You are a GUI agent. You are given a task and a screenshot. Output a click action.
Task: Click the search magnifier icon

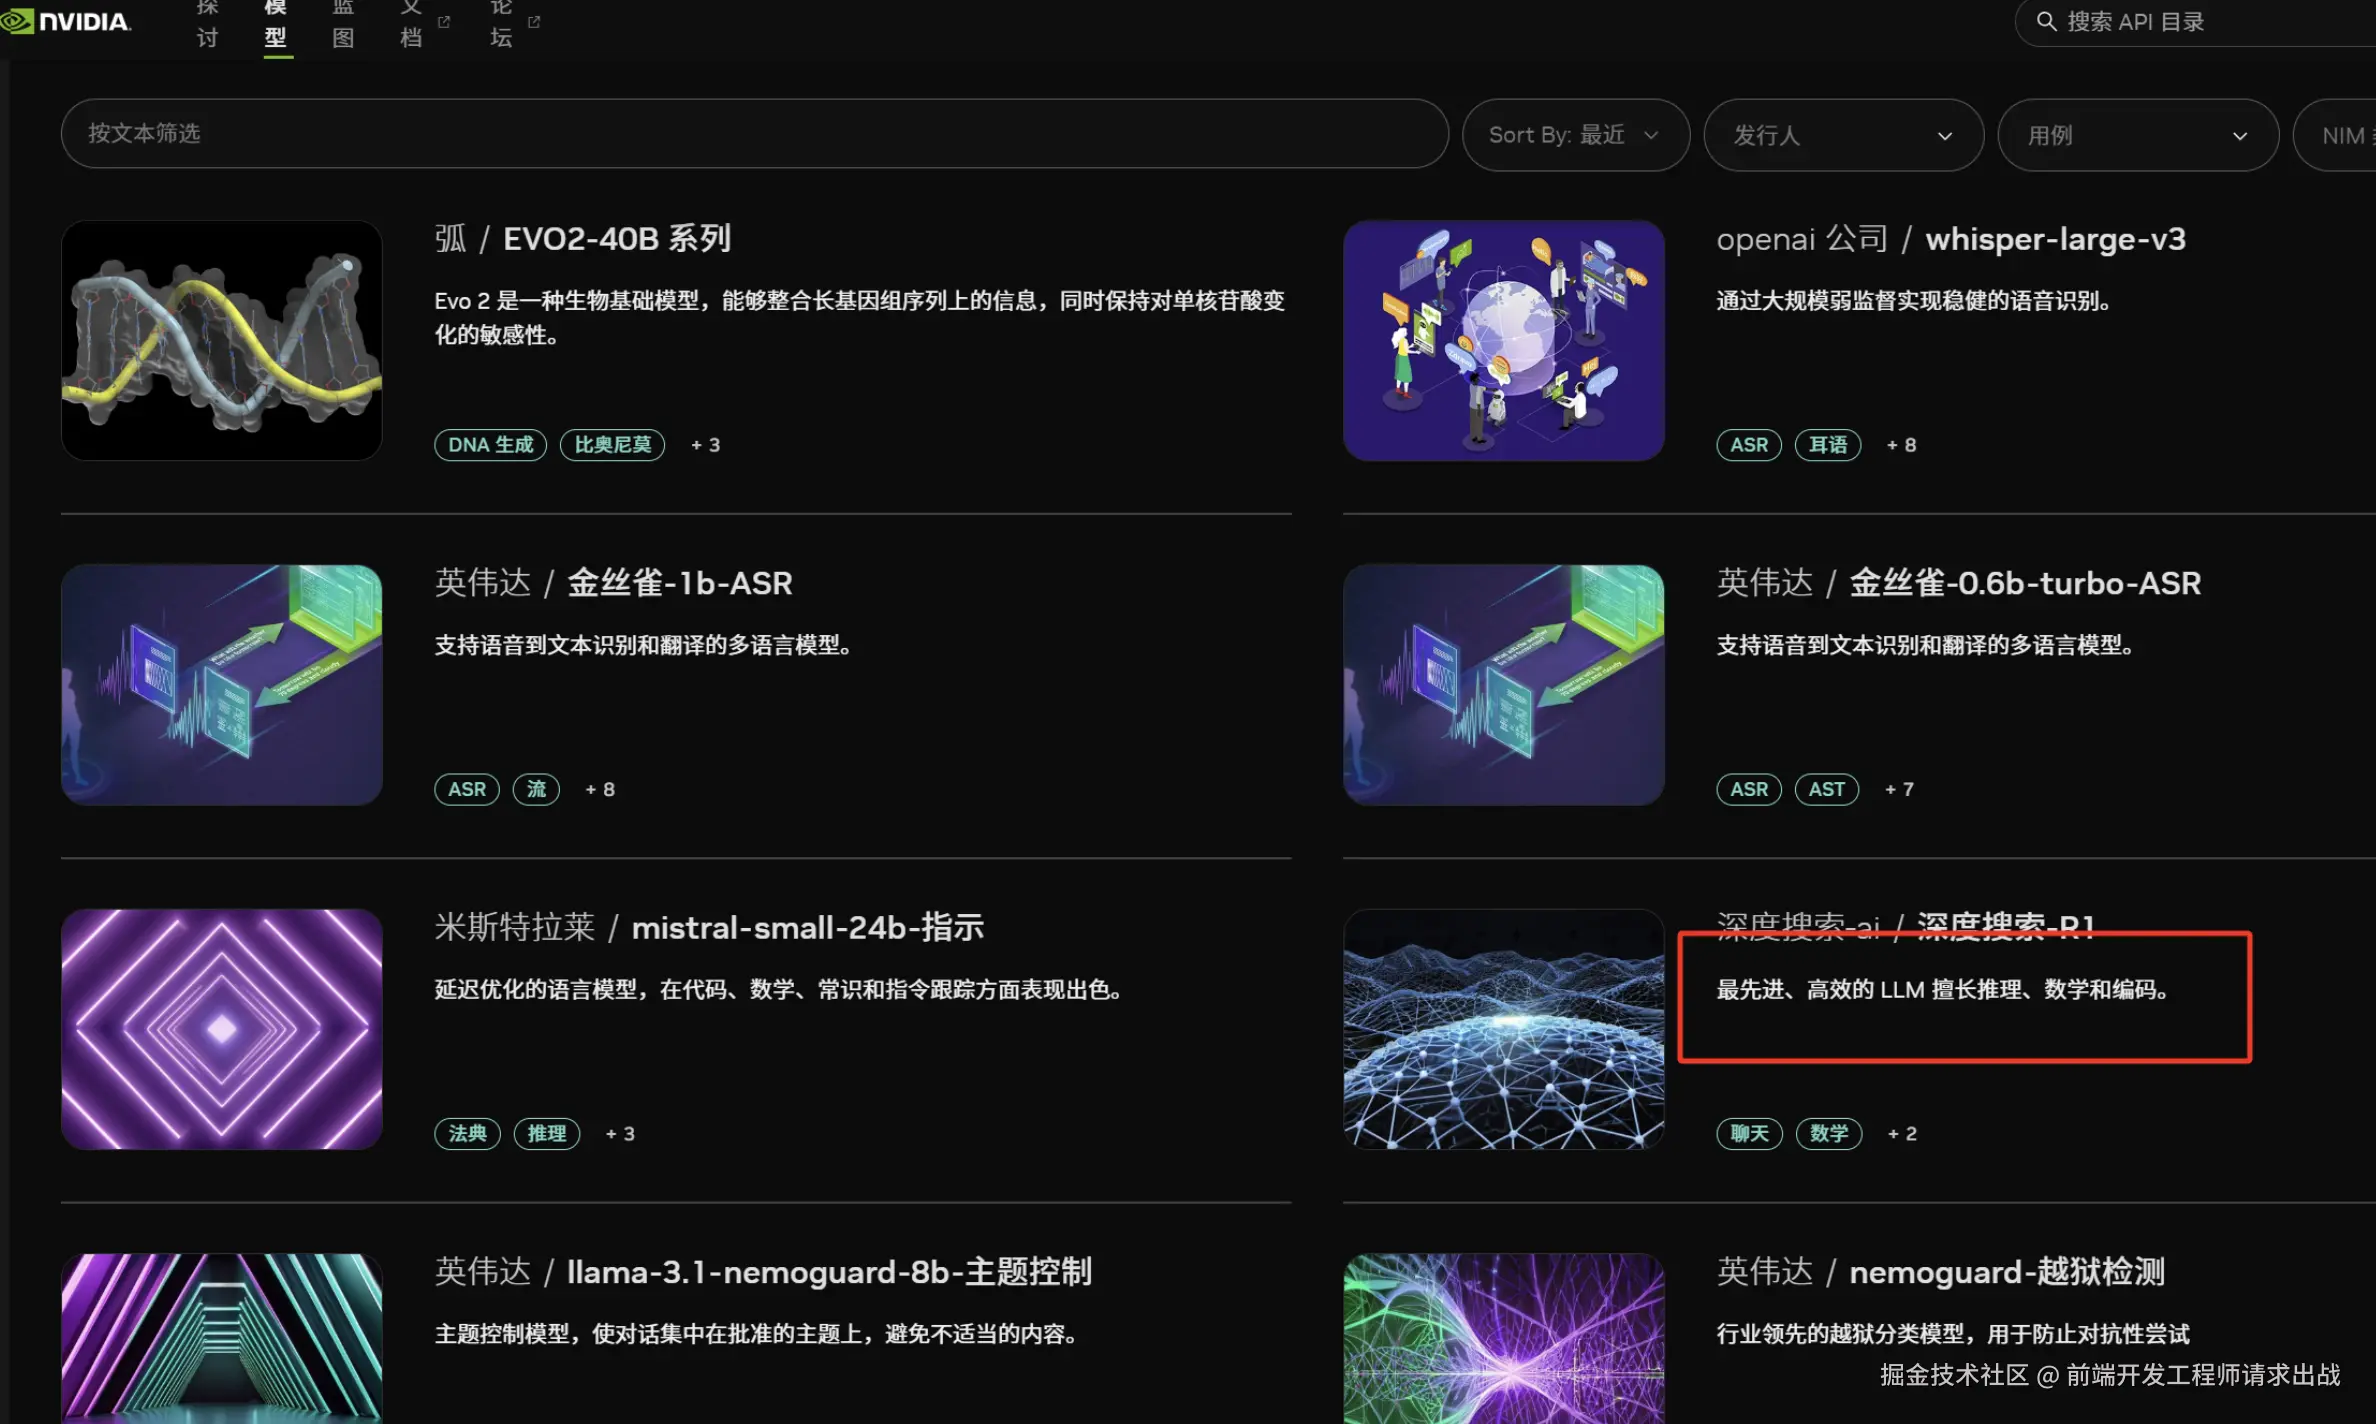pos(2046,22)
